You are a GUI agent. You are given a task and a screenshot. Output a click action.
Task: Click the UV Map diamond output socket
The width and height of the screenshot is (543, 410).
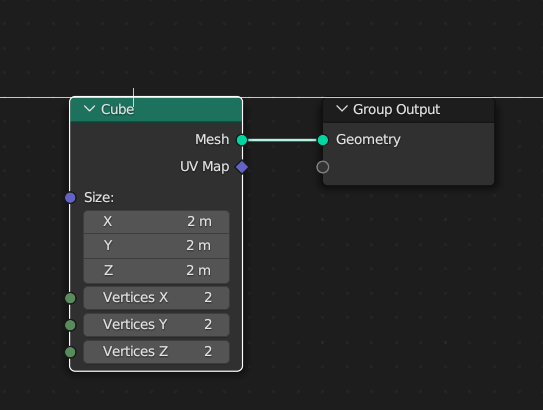click(x=242, y=167)
